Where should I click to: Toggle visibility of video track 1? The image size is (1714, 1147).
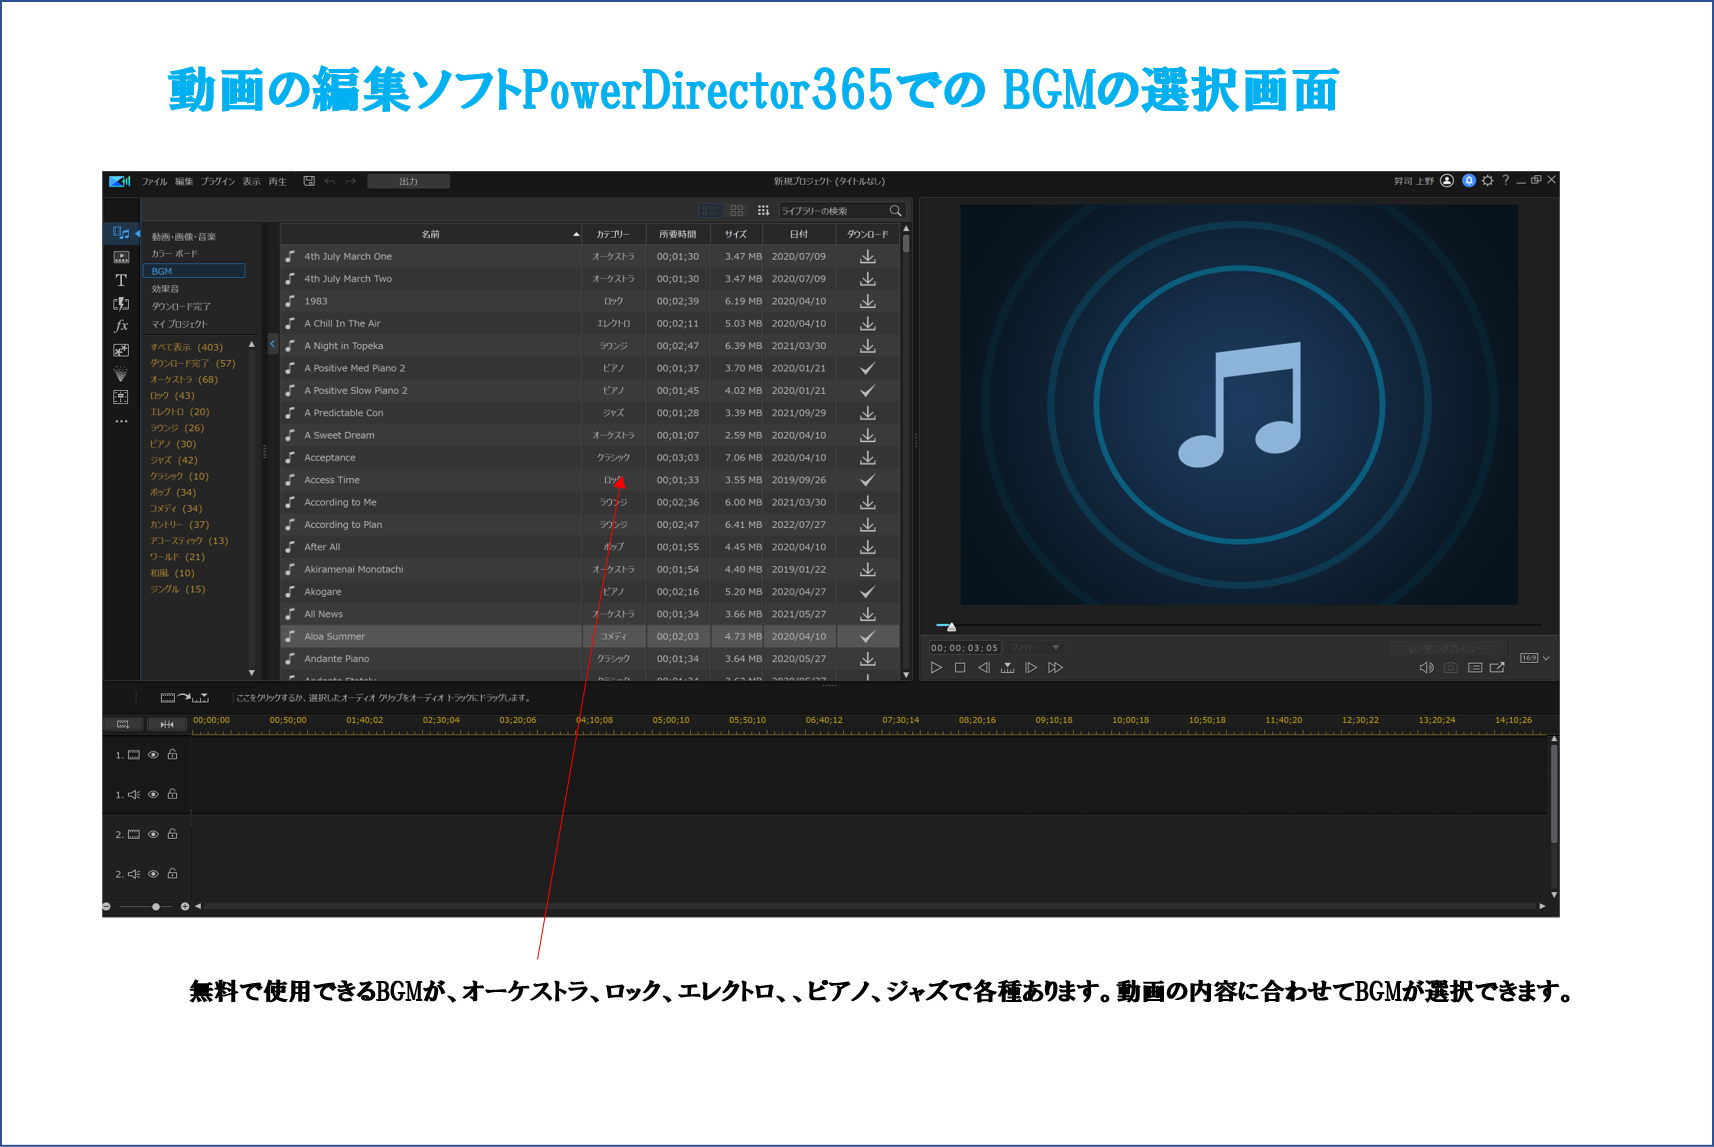click(x=153, y=755)
